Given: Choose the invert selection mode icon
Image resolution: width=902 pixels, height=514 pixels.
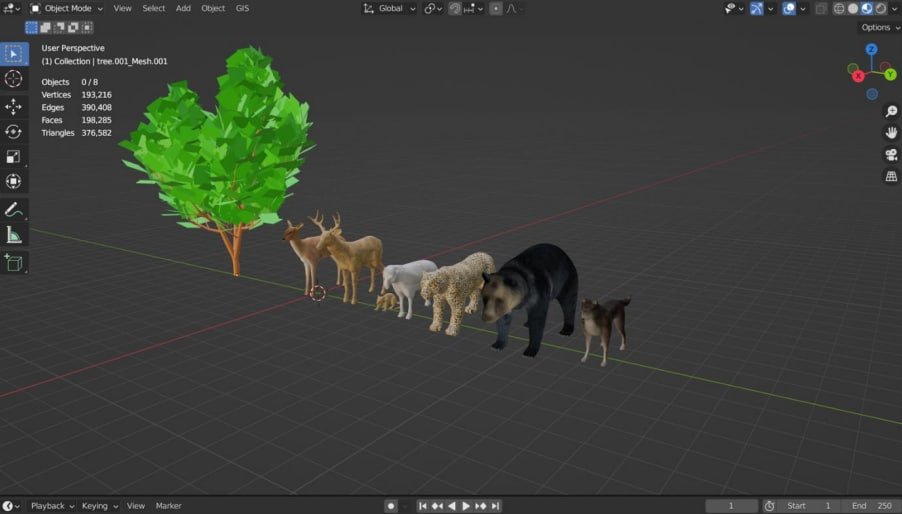Looking at the screenshot, I should [x=73, y=27].
